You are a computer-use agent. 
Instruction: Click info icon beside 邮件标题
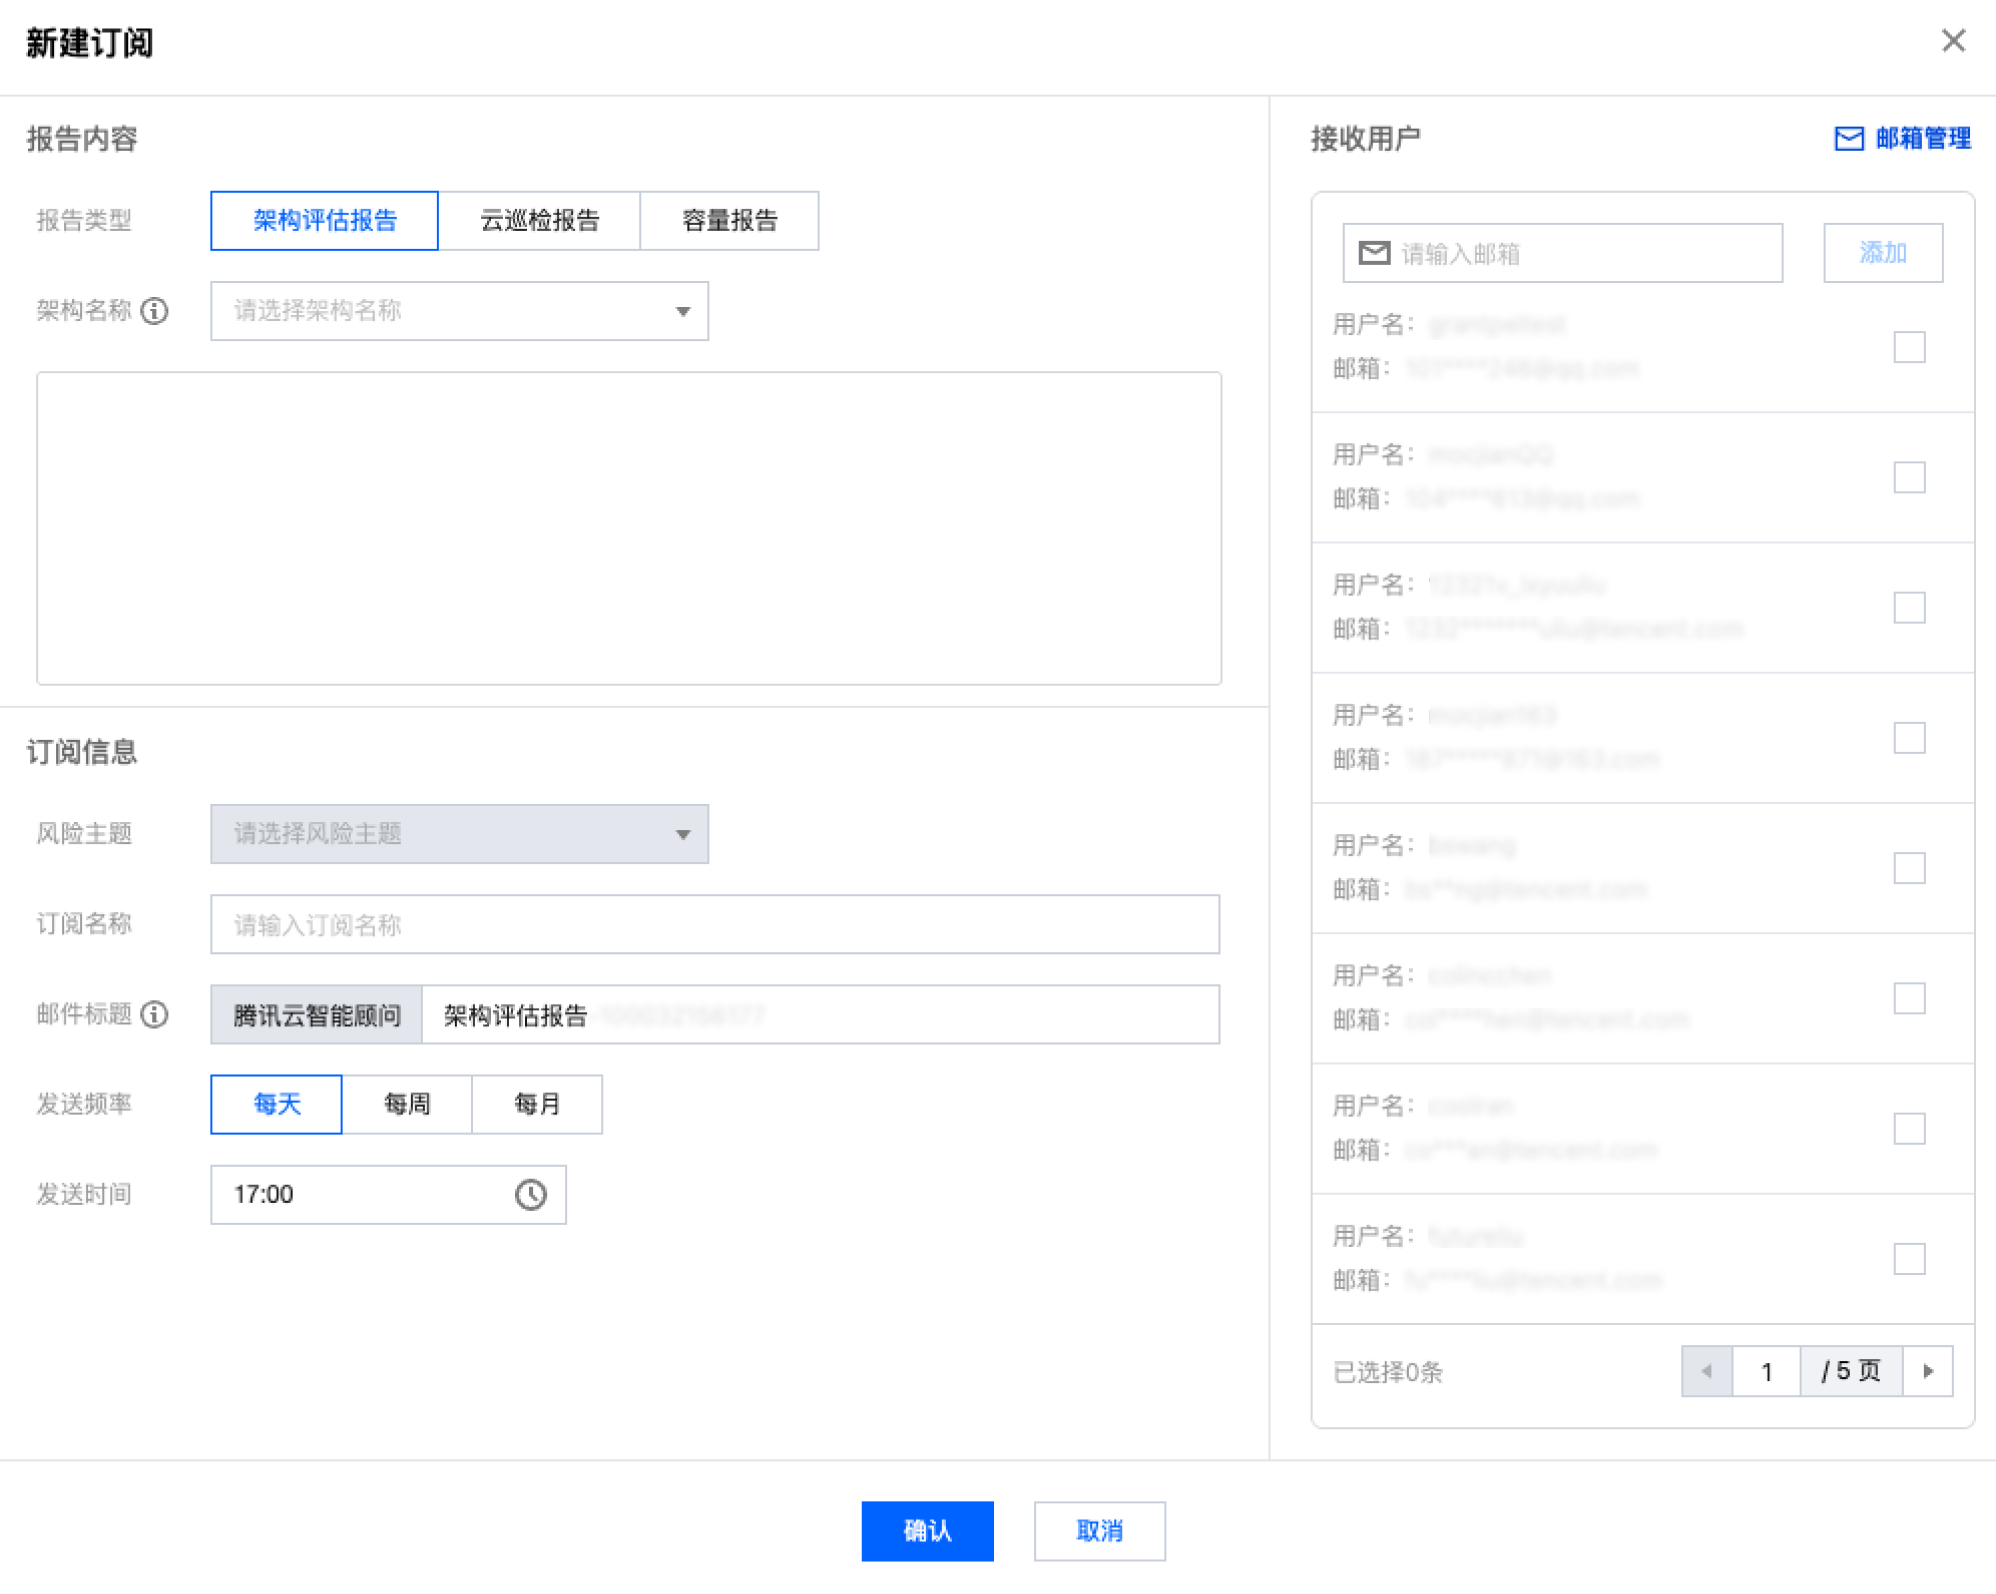point(154,1014)
